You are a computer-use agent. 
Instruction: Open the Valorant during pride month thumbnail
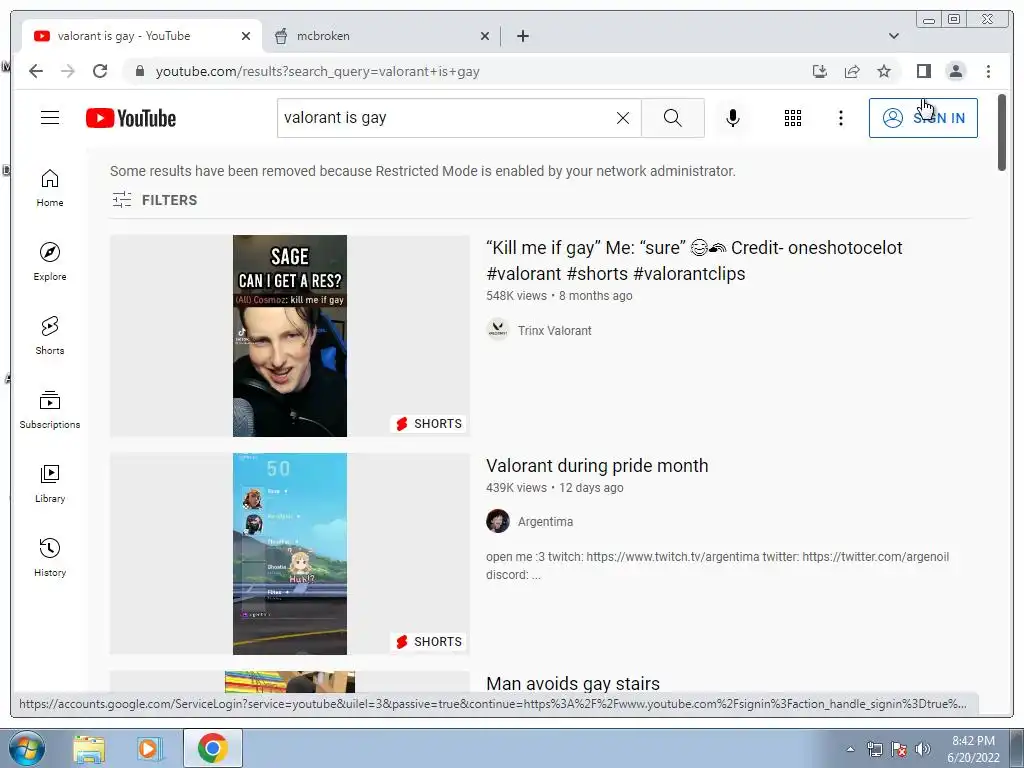point(290,554)
